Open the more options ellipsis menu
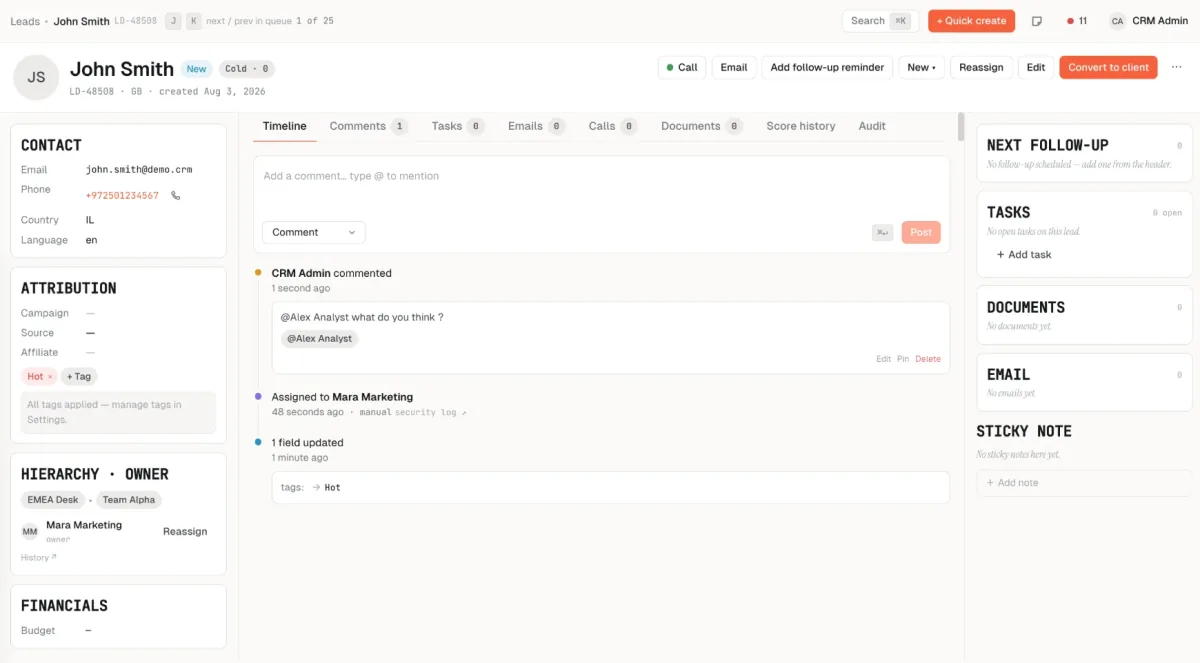Viewport: 1200px width, 663px height. click(1176, 67)
